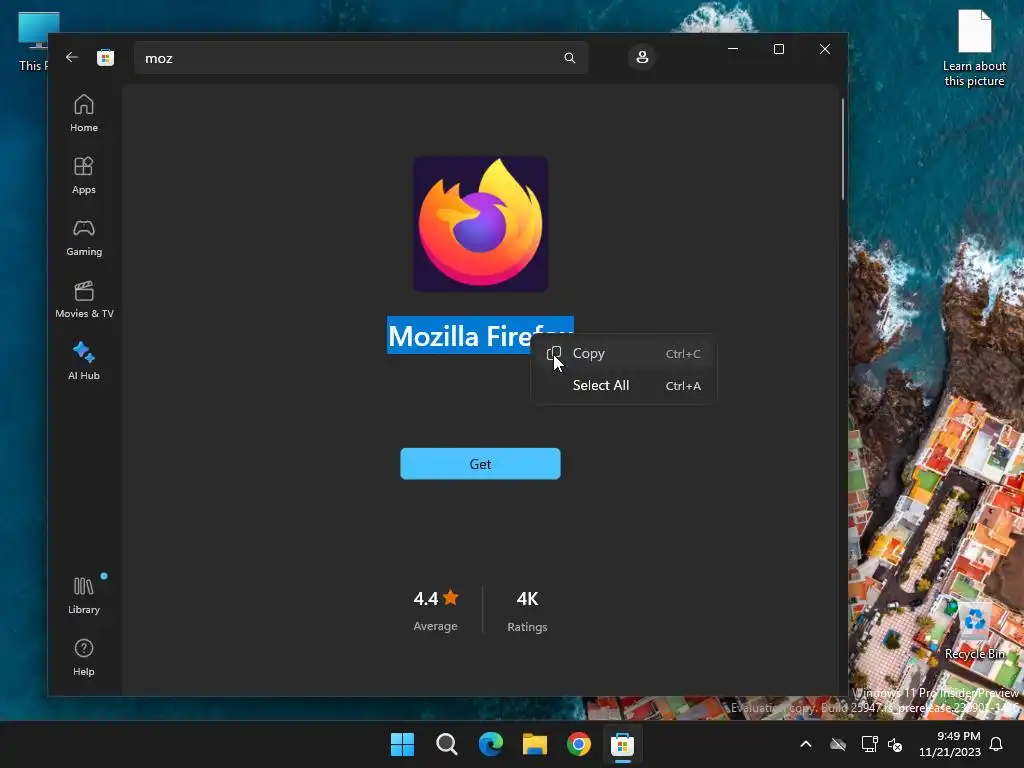
Task: Open Windows Search from taskbar
Action: 447,744
